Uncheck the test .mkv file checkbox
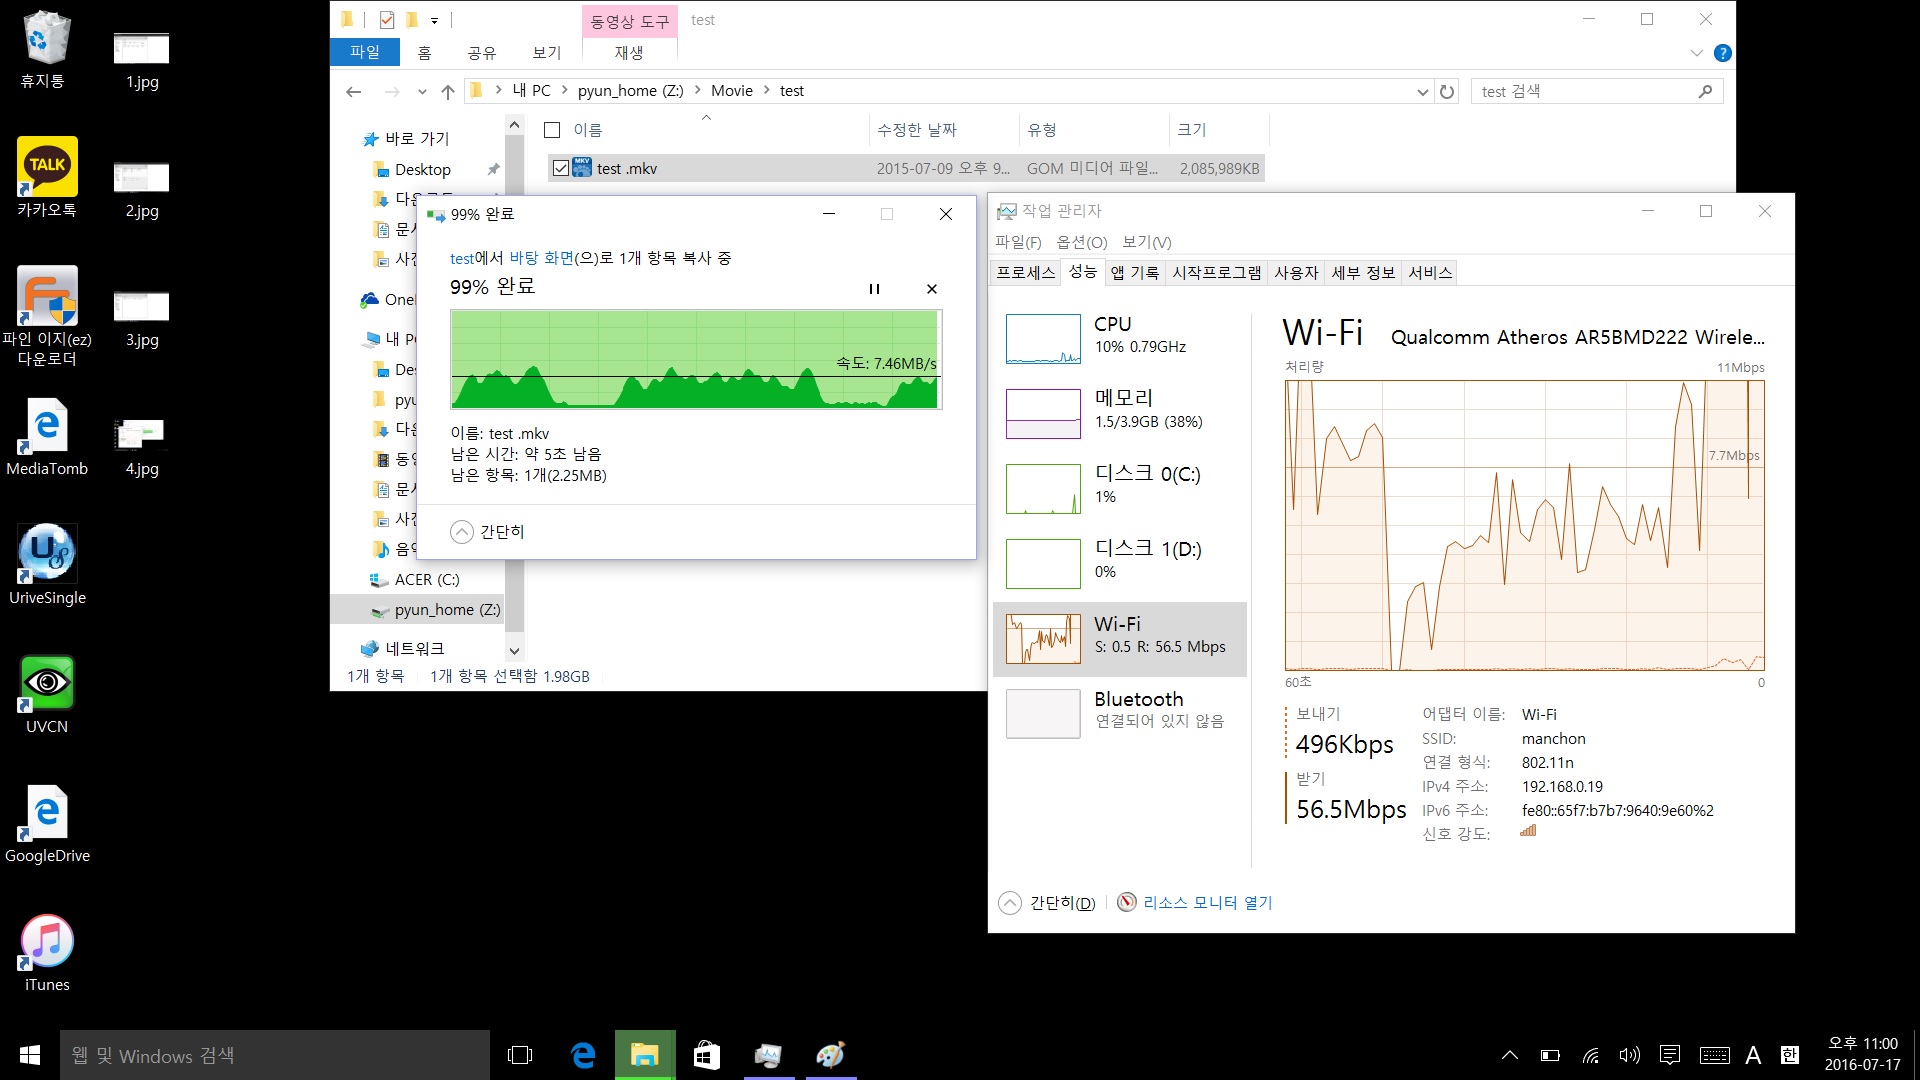 click(x=561, y=168)
